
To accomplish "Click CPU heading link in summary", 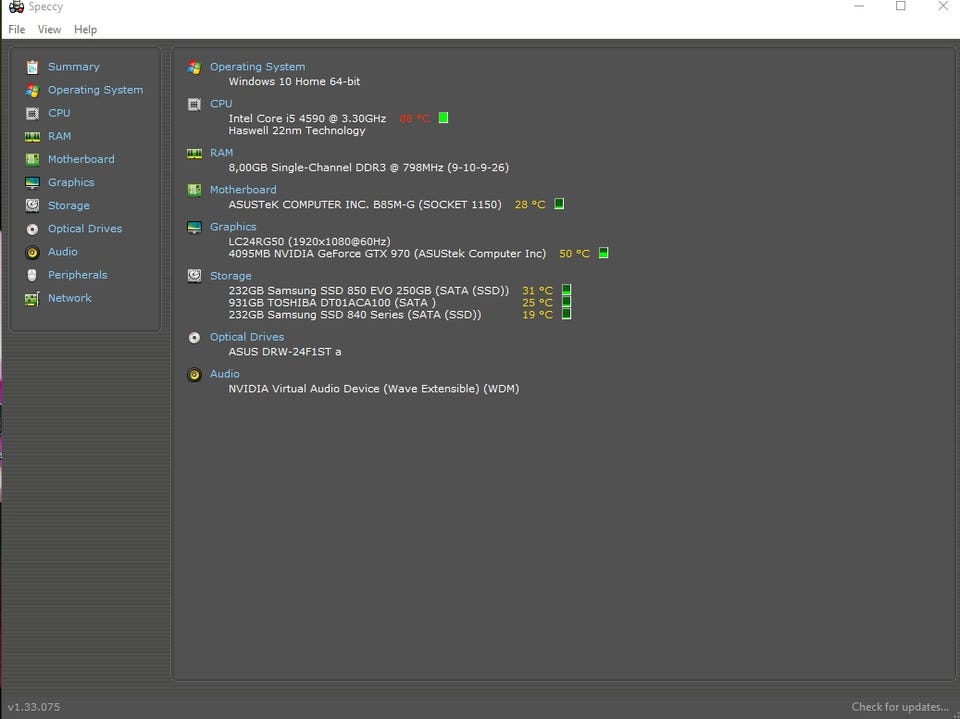I will 221,104.
